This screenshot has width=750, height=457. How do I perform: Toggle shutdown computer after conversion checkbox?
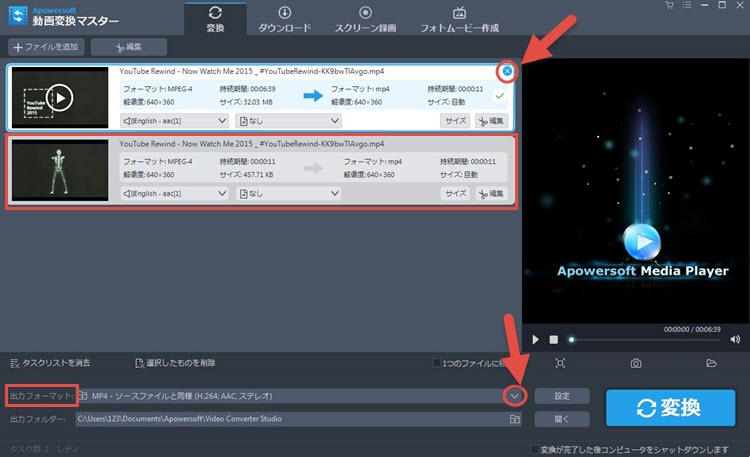[x=535, y=449]
